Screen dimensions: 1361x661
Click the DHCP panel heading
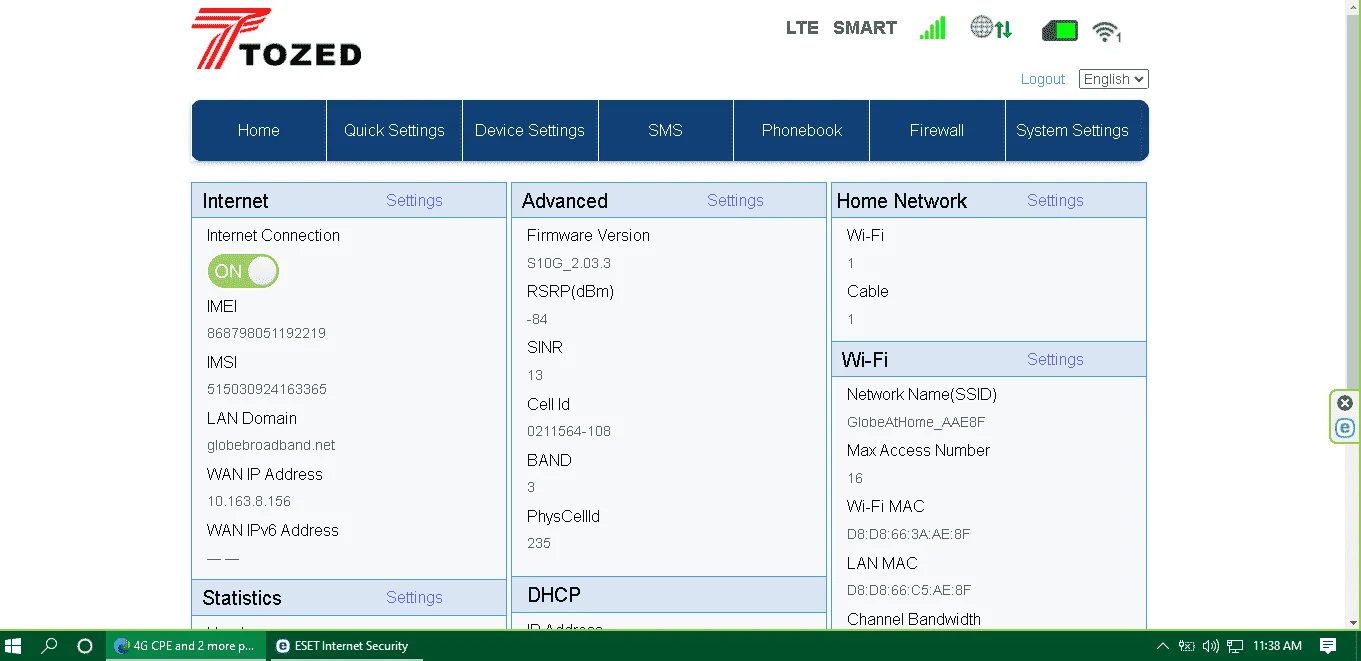[x=554, y=595]
